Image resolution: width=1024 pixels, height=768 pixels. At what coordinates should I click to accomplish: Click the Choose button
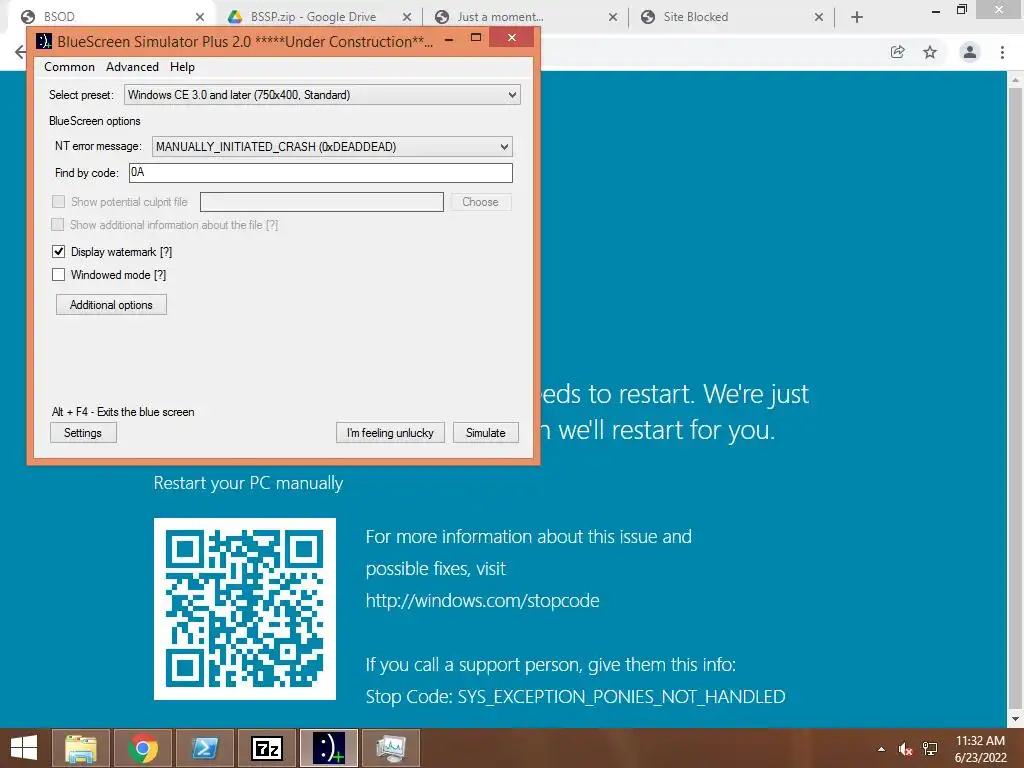point(481,202)
